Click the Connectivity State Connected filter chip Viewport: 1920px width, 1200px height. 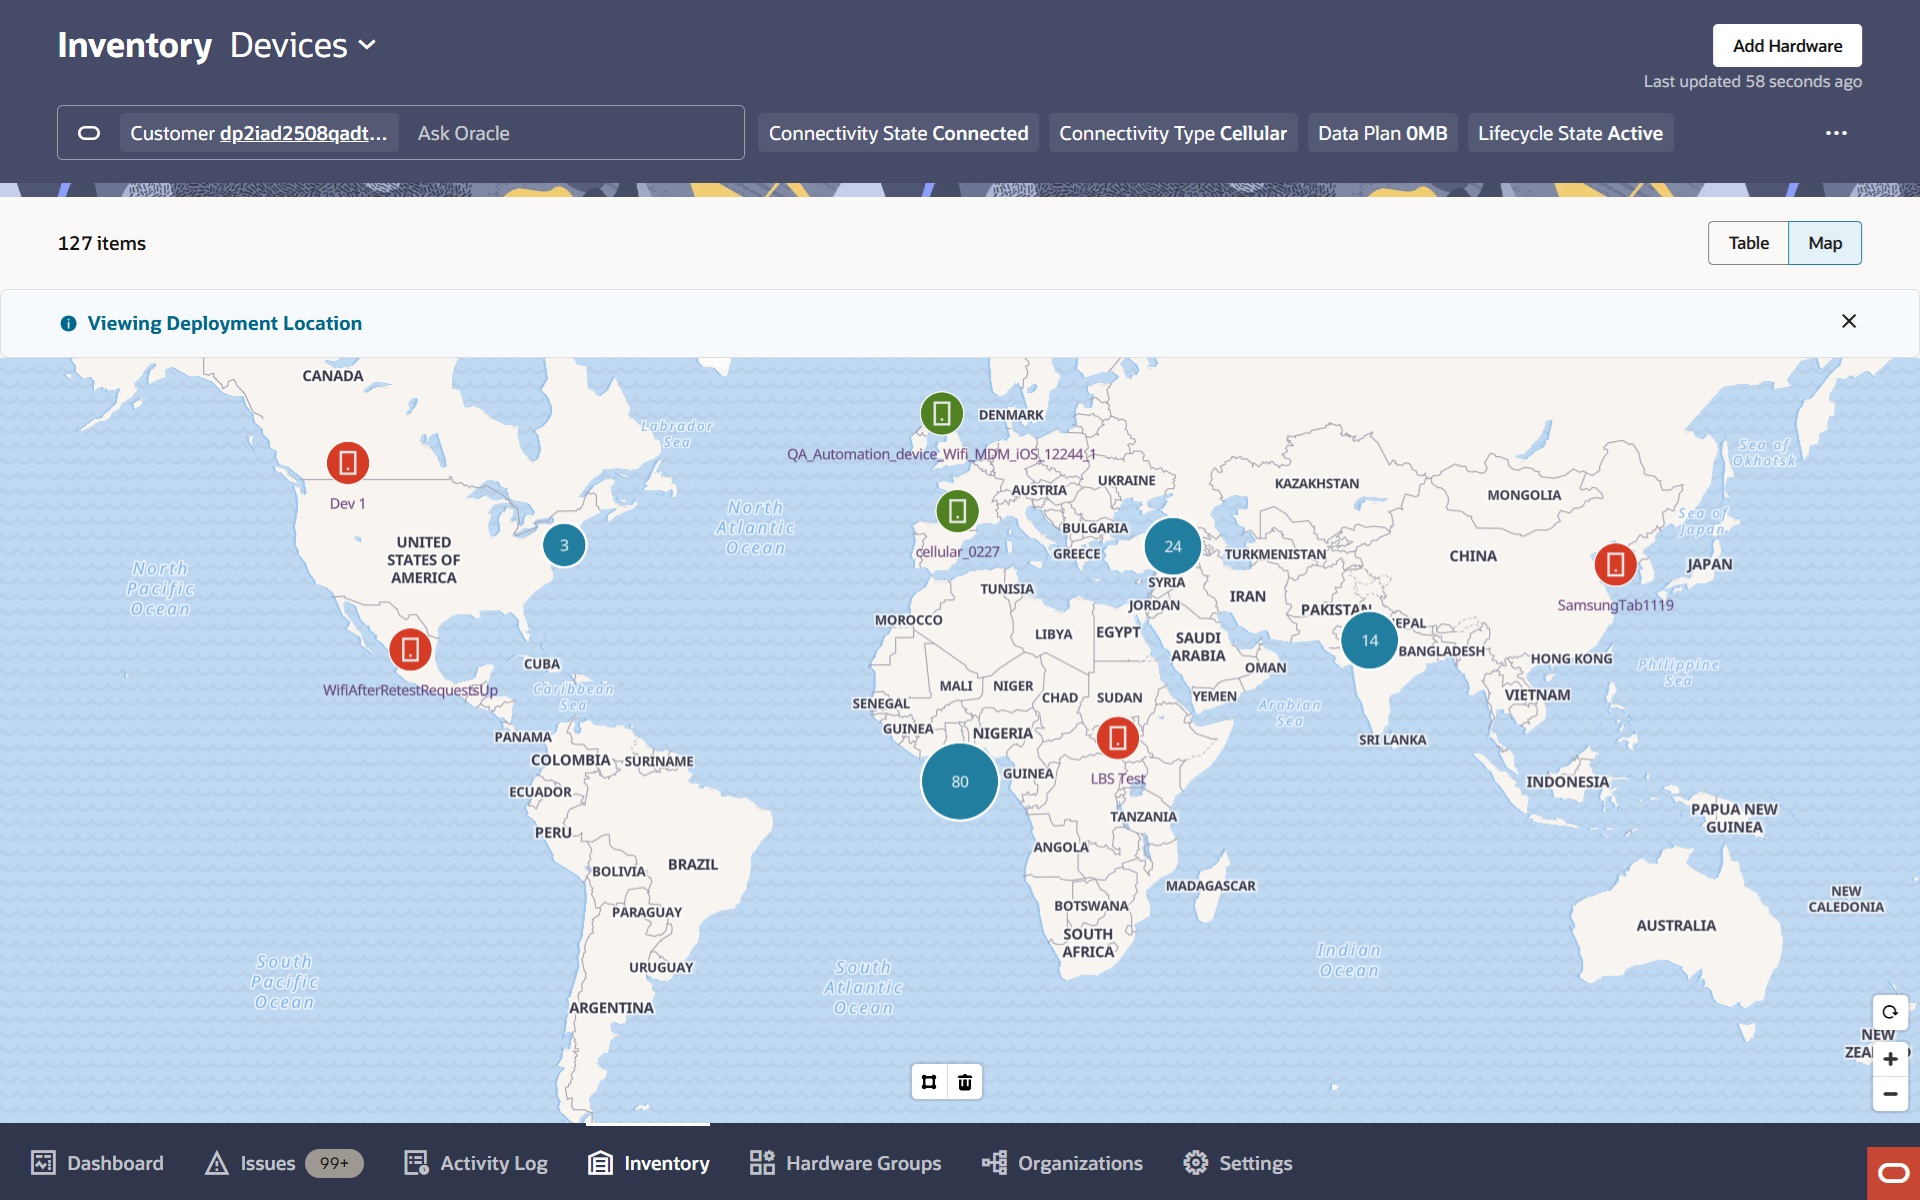pyautogui.click(x=898, y=133)
